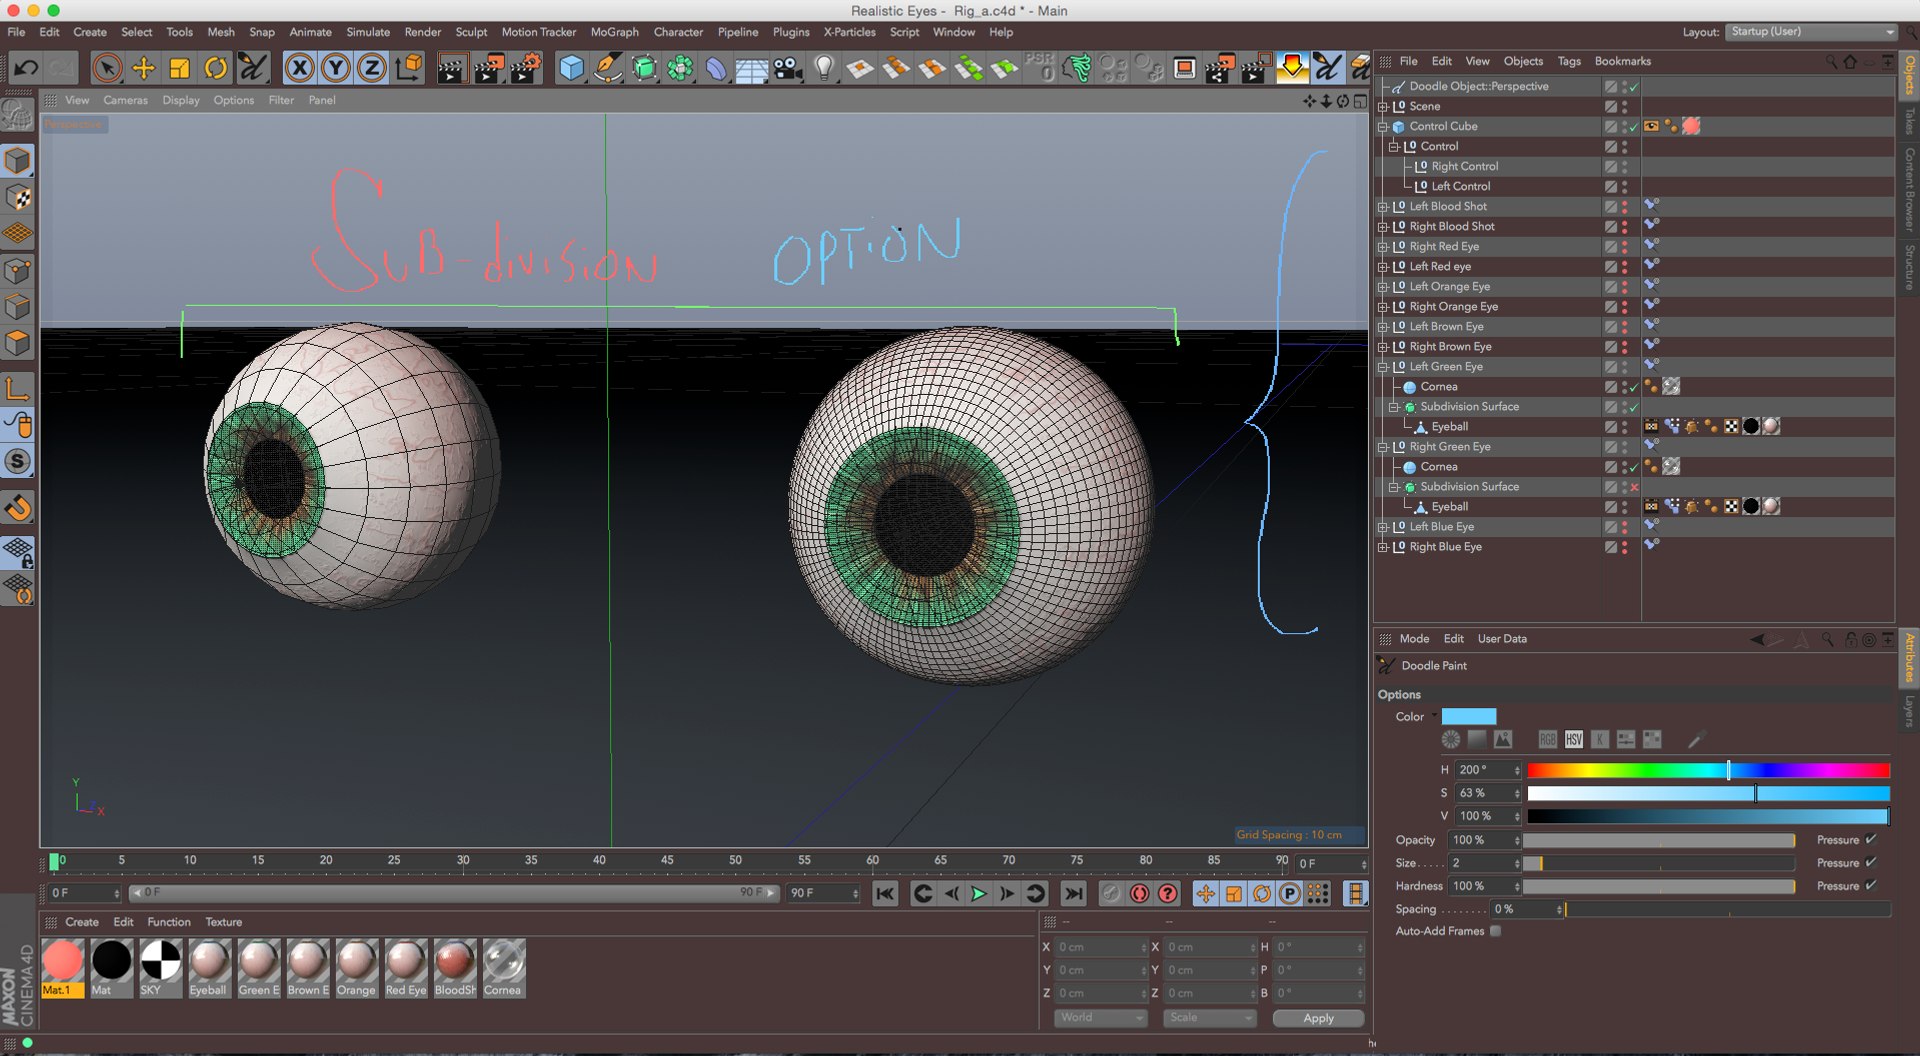Jump to the end of the animation
The image size is (1920, 1056).
point(1073,893)
